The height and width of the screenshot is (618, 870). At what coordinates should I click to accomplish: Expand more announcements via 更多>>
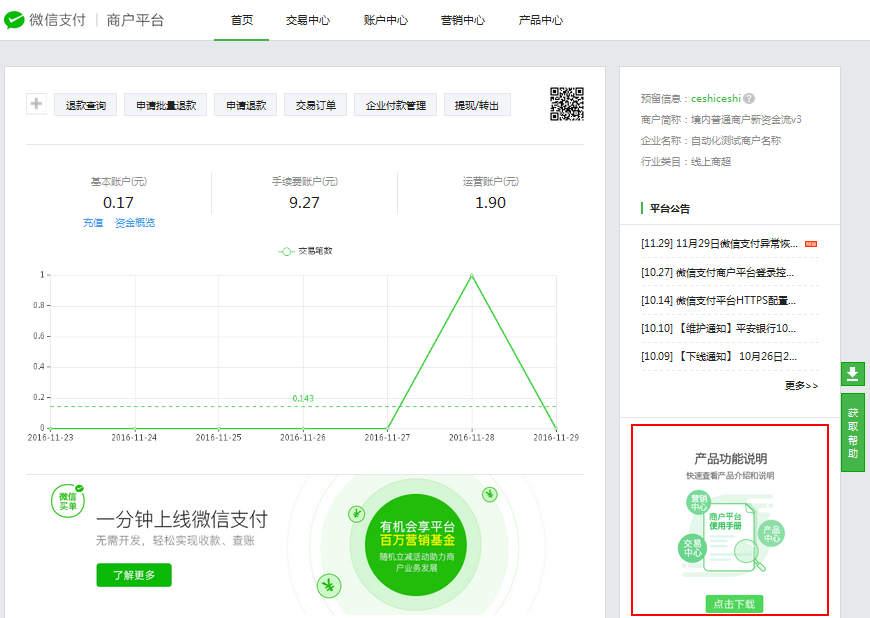coord(801,385)
